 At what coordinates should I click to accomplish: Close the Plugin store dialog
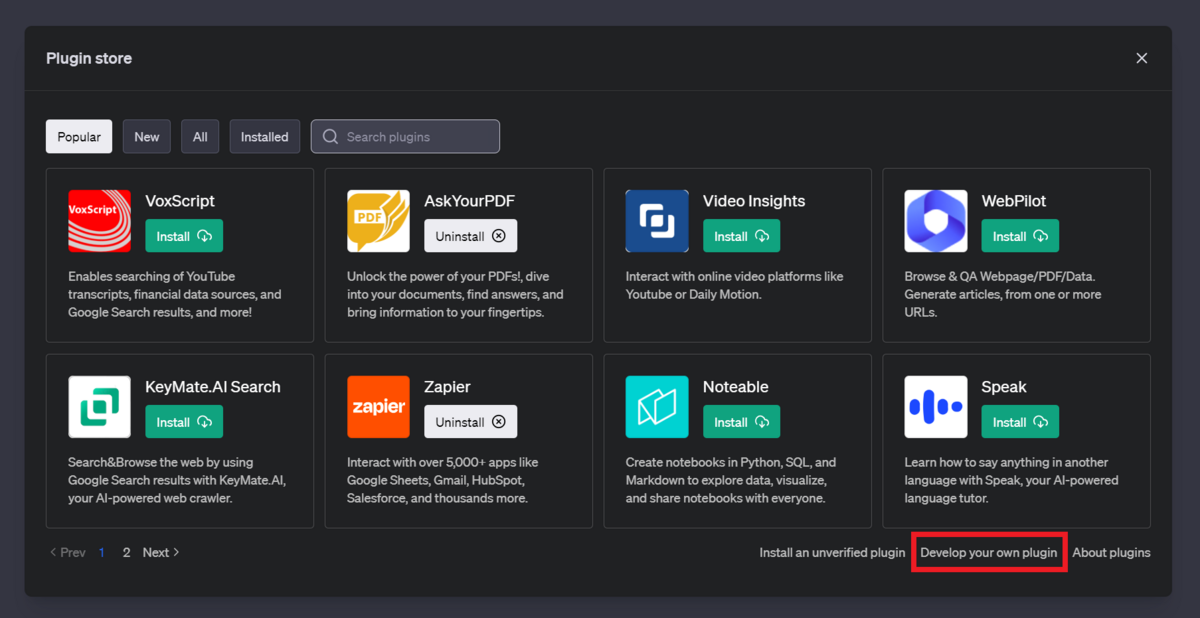(1141, 58)
